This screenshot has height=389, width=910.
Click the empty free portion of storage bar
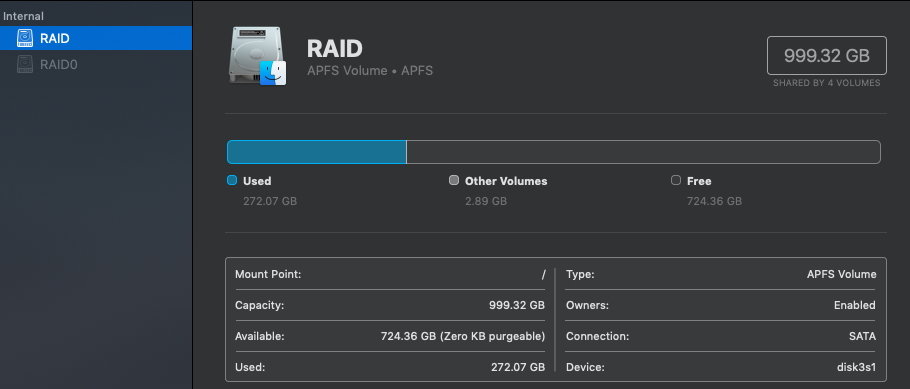(x=643, y=152)
